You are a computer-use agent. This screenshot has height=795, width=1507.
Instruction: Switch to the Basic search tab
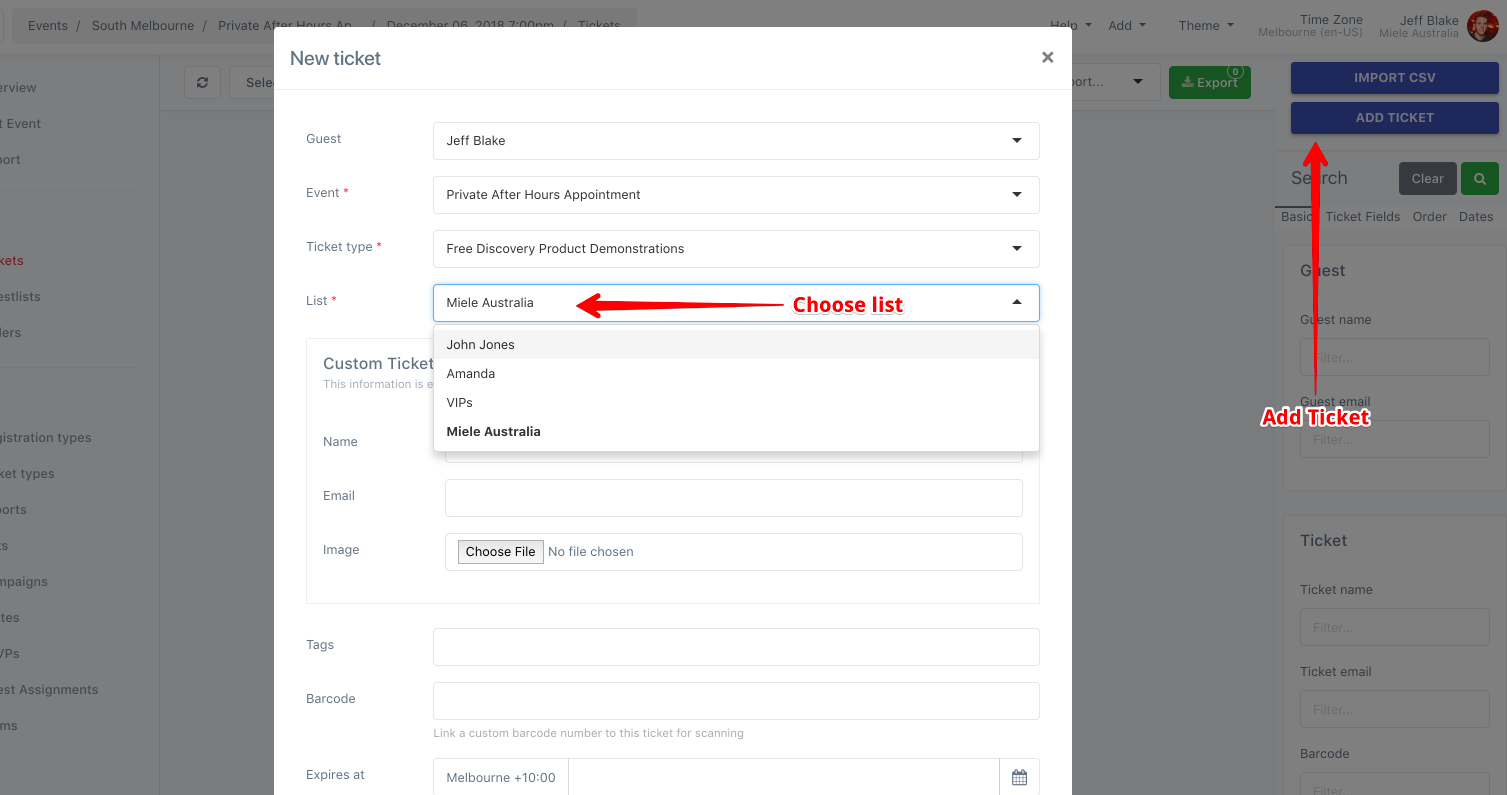tap(1297, 216)
